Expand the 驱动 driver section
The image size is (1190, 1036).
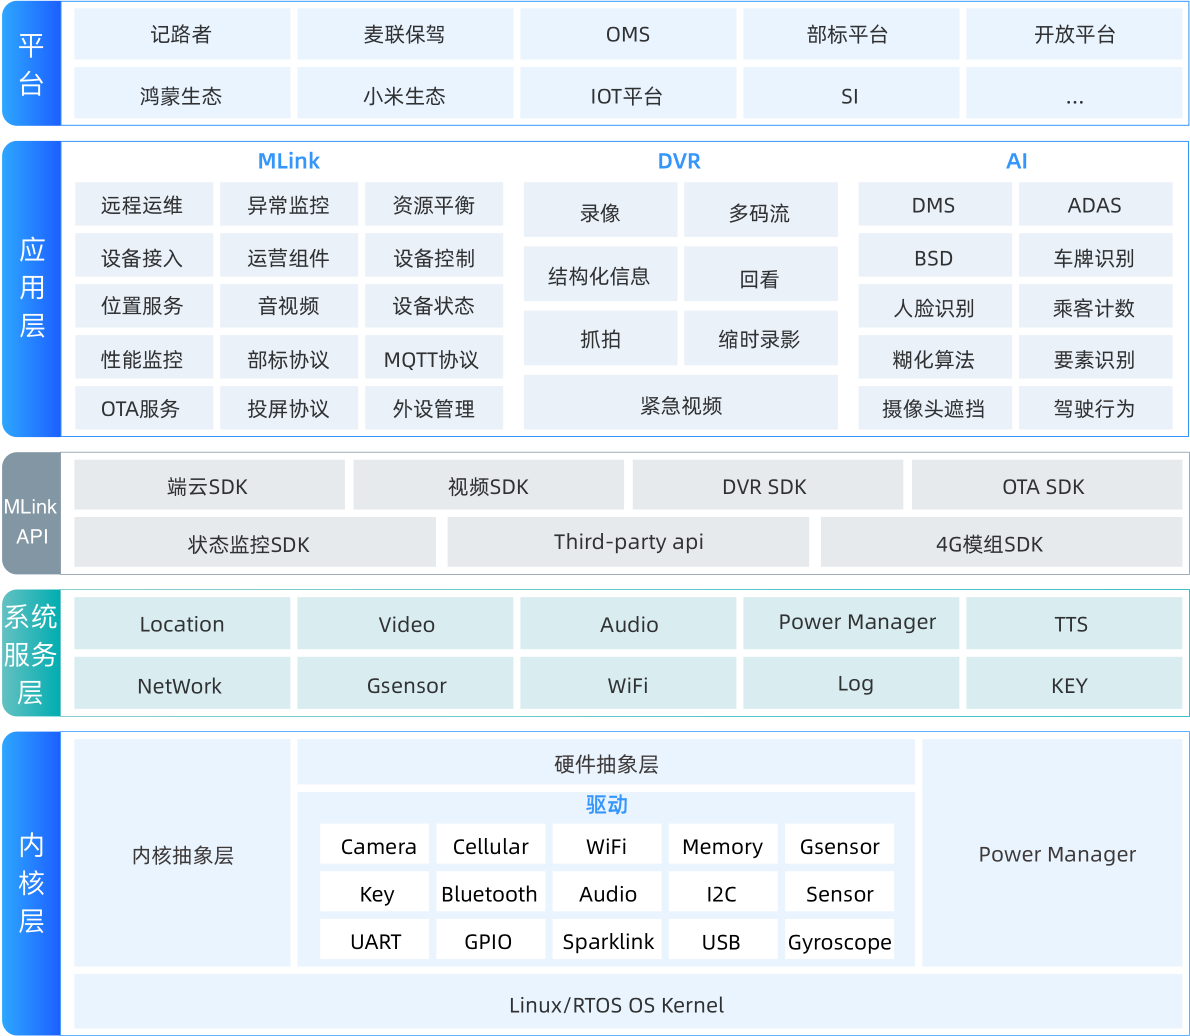(606, 805)
